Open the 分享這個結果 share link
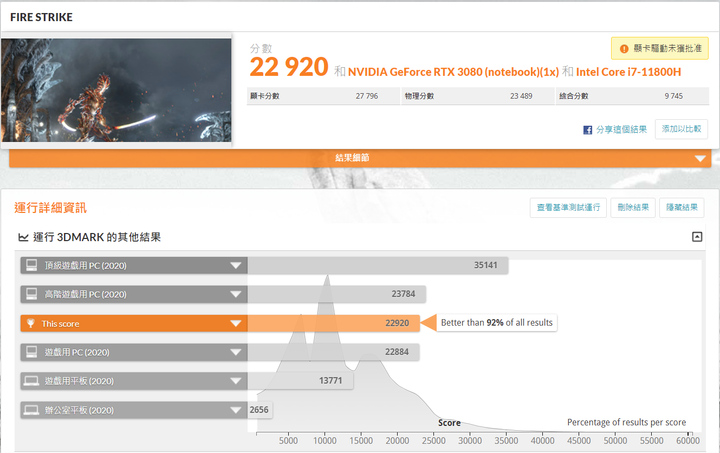Viewport: 720px width, 453px height. [x=621, y=130]
